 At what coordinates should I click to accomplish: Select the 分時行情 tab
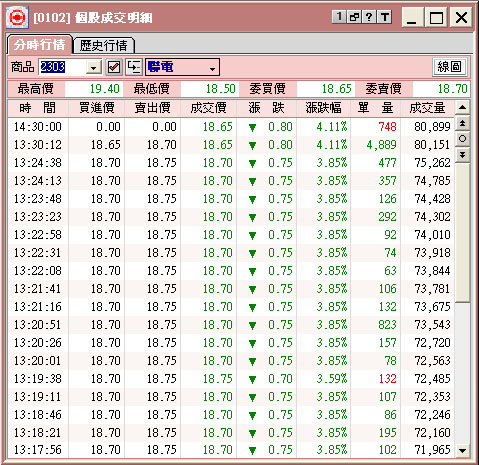click(x=40, y=45)
